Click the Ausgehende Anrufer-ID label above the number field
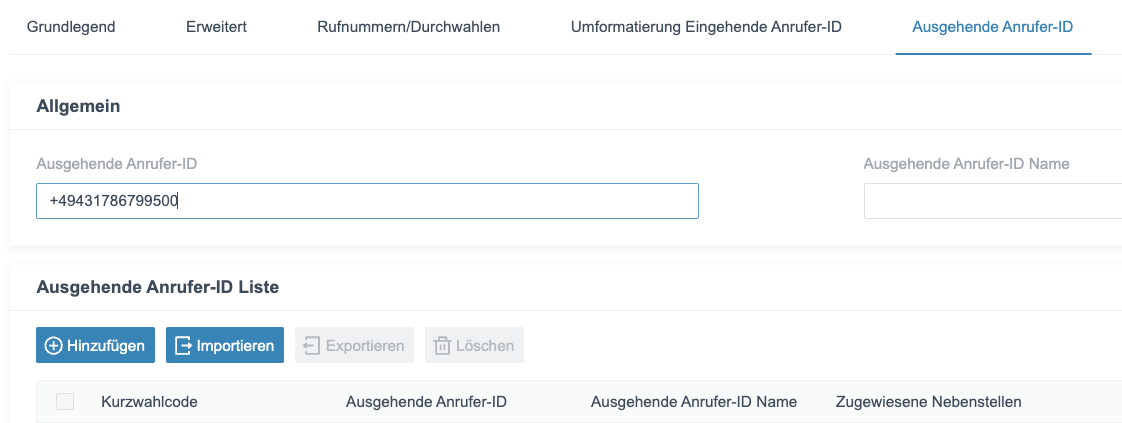This screenshot has width=1122, height=423. [x=117, y=164]
